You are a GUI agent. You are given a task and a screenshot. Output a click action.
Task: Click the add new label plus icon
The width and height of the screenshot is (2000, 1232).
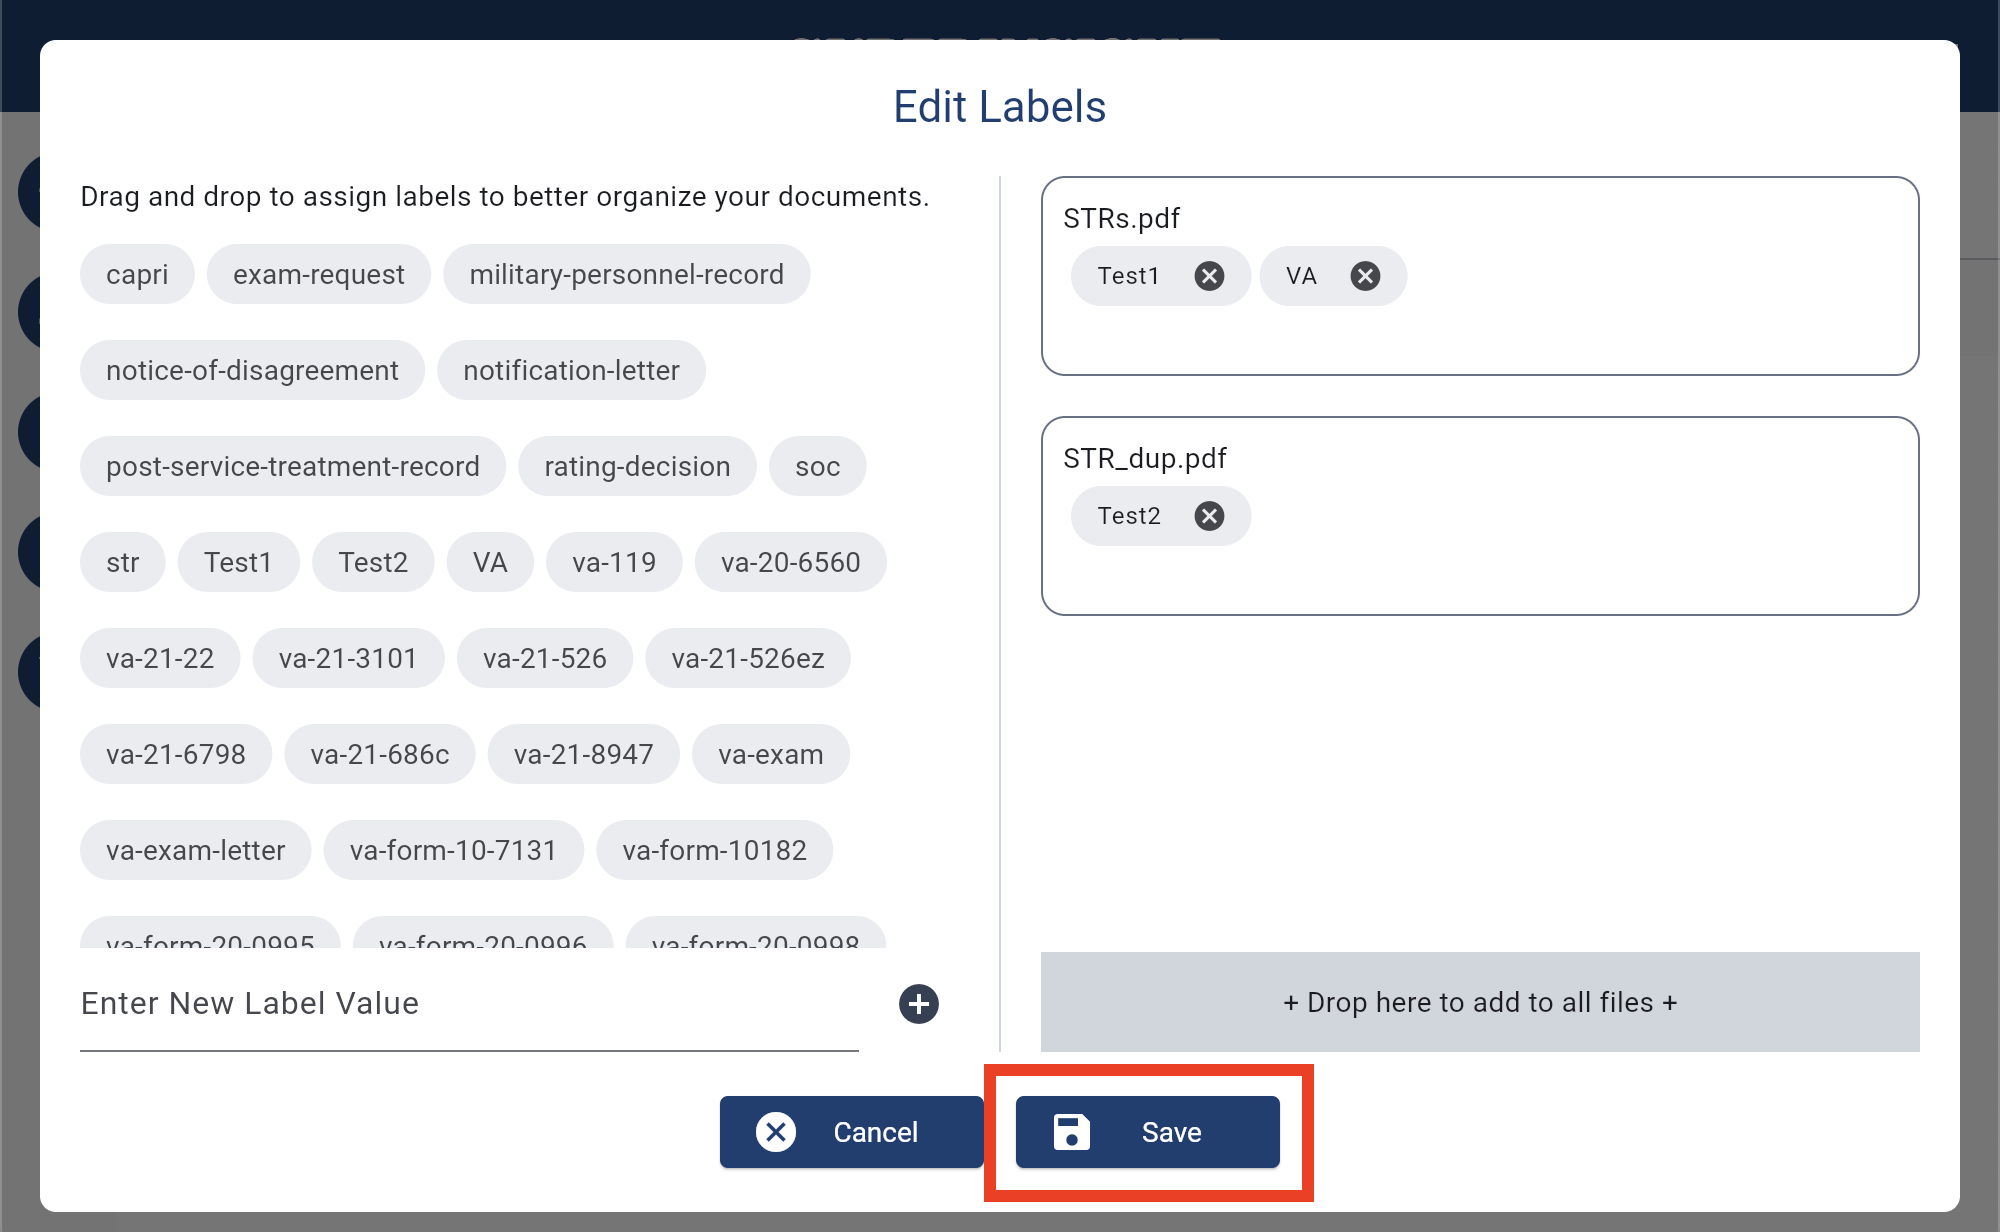920,1003
